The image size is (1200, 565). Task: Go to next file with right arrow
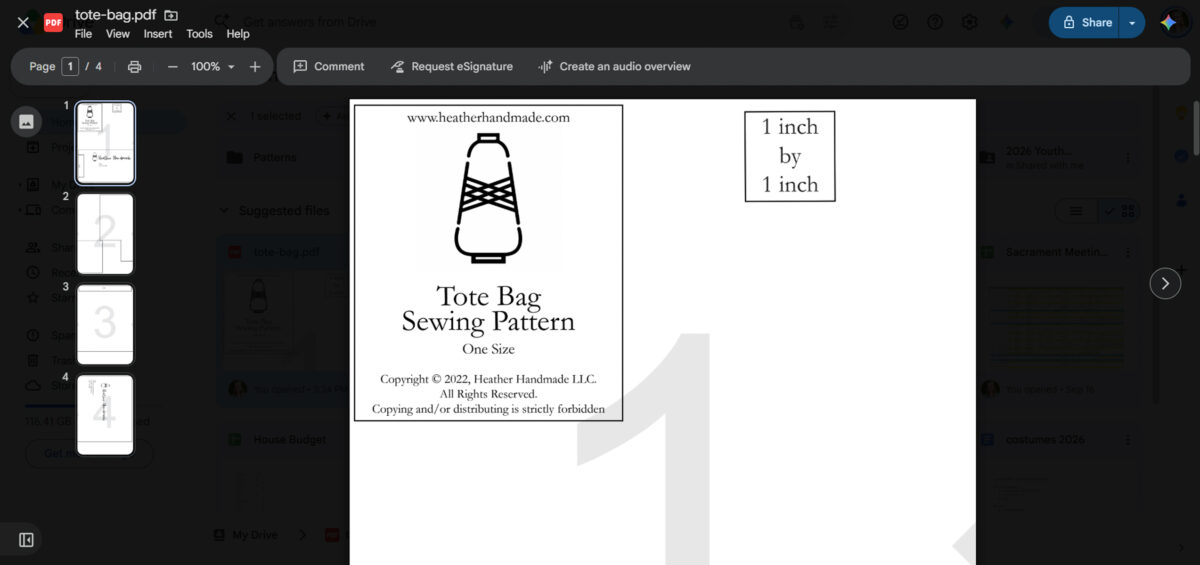pos(1165,283)
